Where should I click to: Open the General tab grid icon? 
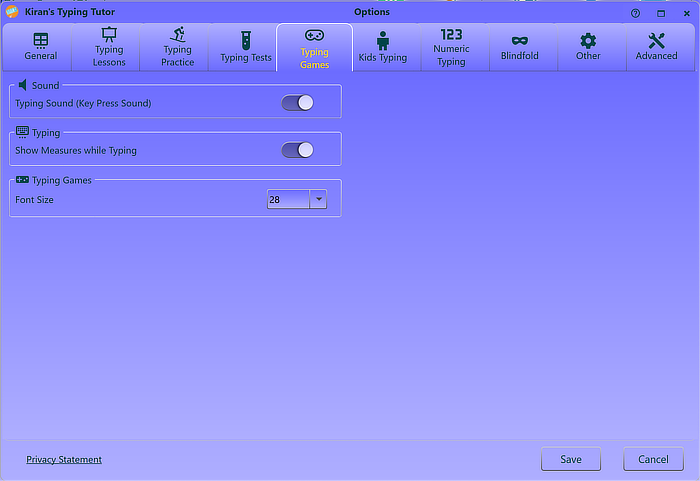click(x=41, y=41)
